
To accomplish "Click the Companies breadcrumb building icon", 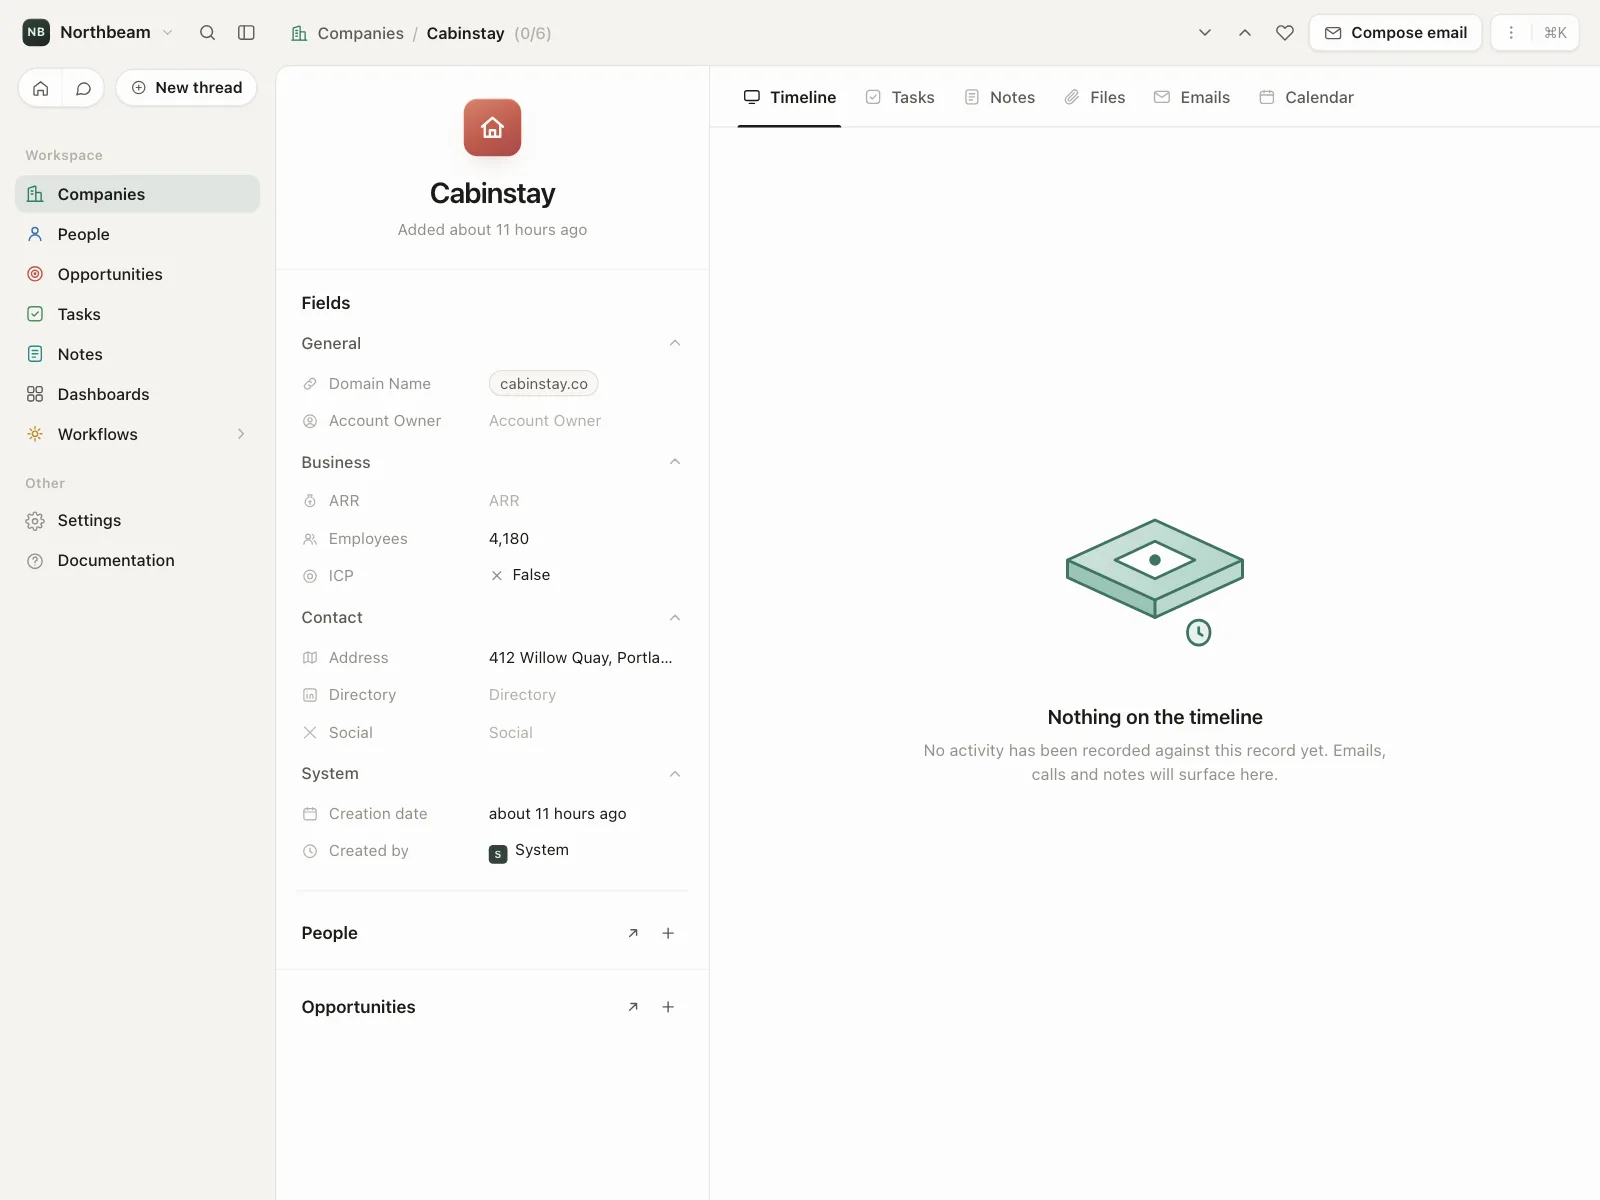I will click(299, 33).
